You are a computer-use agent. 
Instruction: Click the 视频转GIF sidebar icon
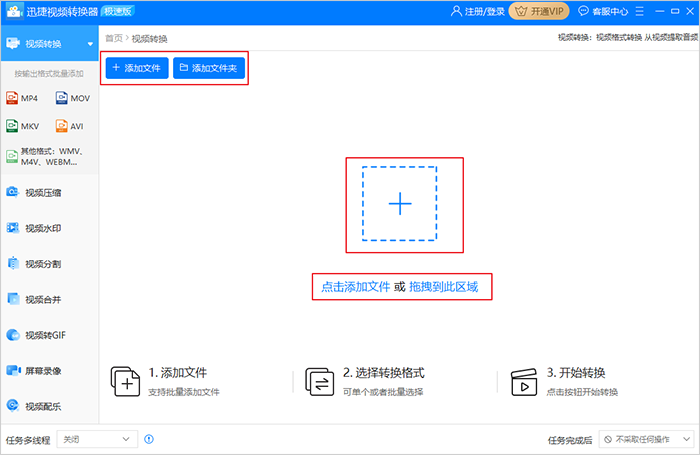coord(13,335)
